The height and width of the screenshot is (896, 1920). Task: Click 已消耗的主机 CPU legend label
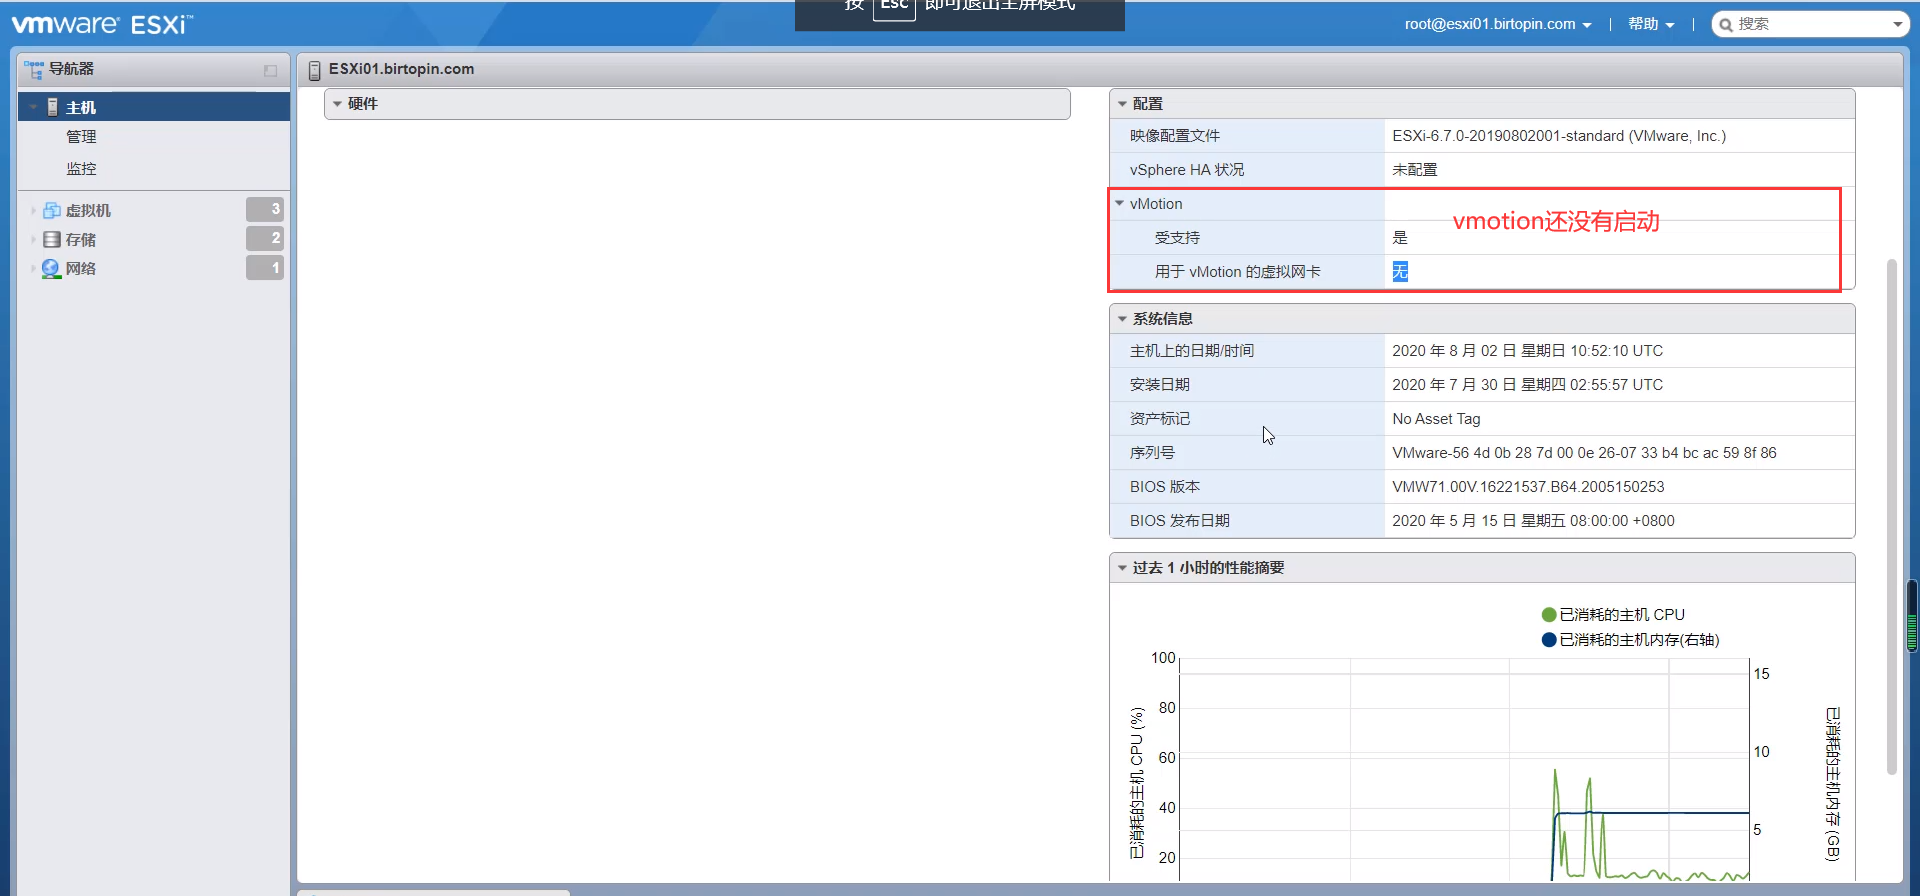point(1622,615)
